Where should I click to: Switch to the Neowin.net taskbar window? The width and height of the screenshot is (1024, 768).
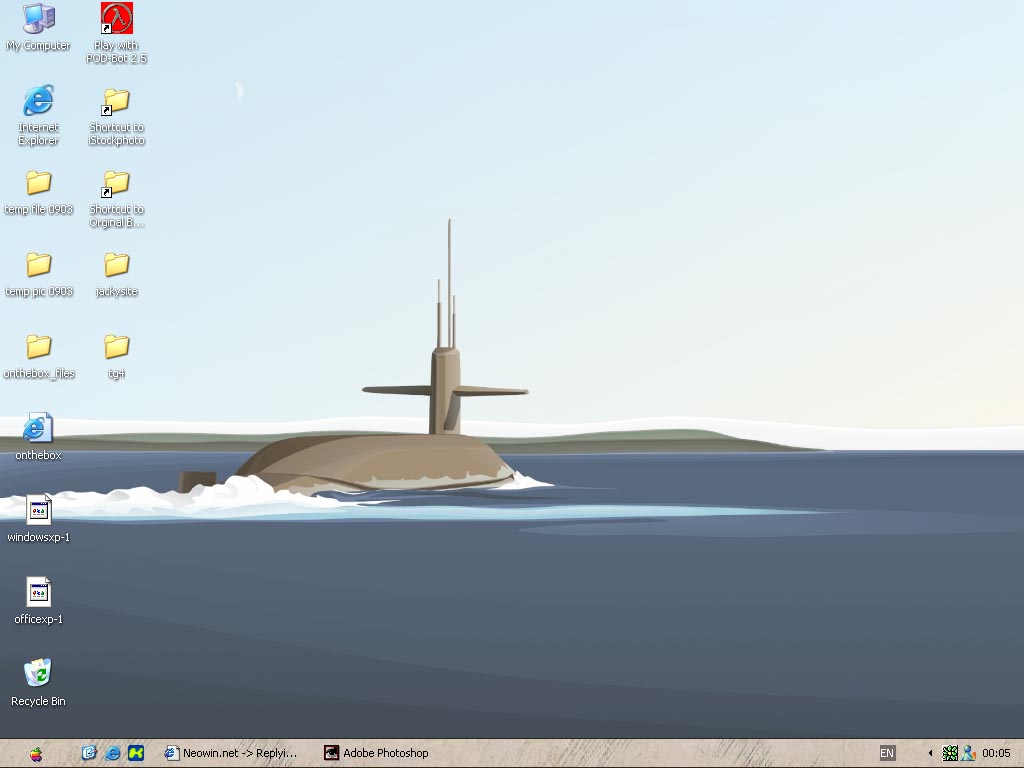(232, 753)
